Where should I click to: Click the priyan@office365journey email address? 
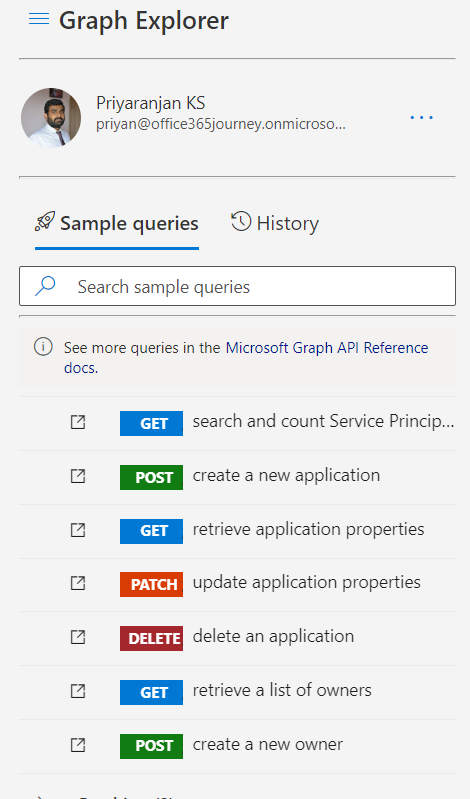(221, 125)
